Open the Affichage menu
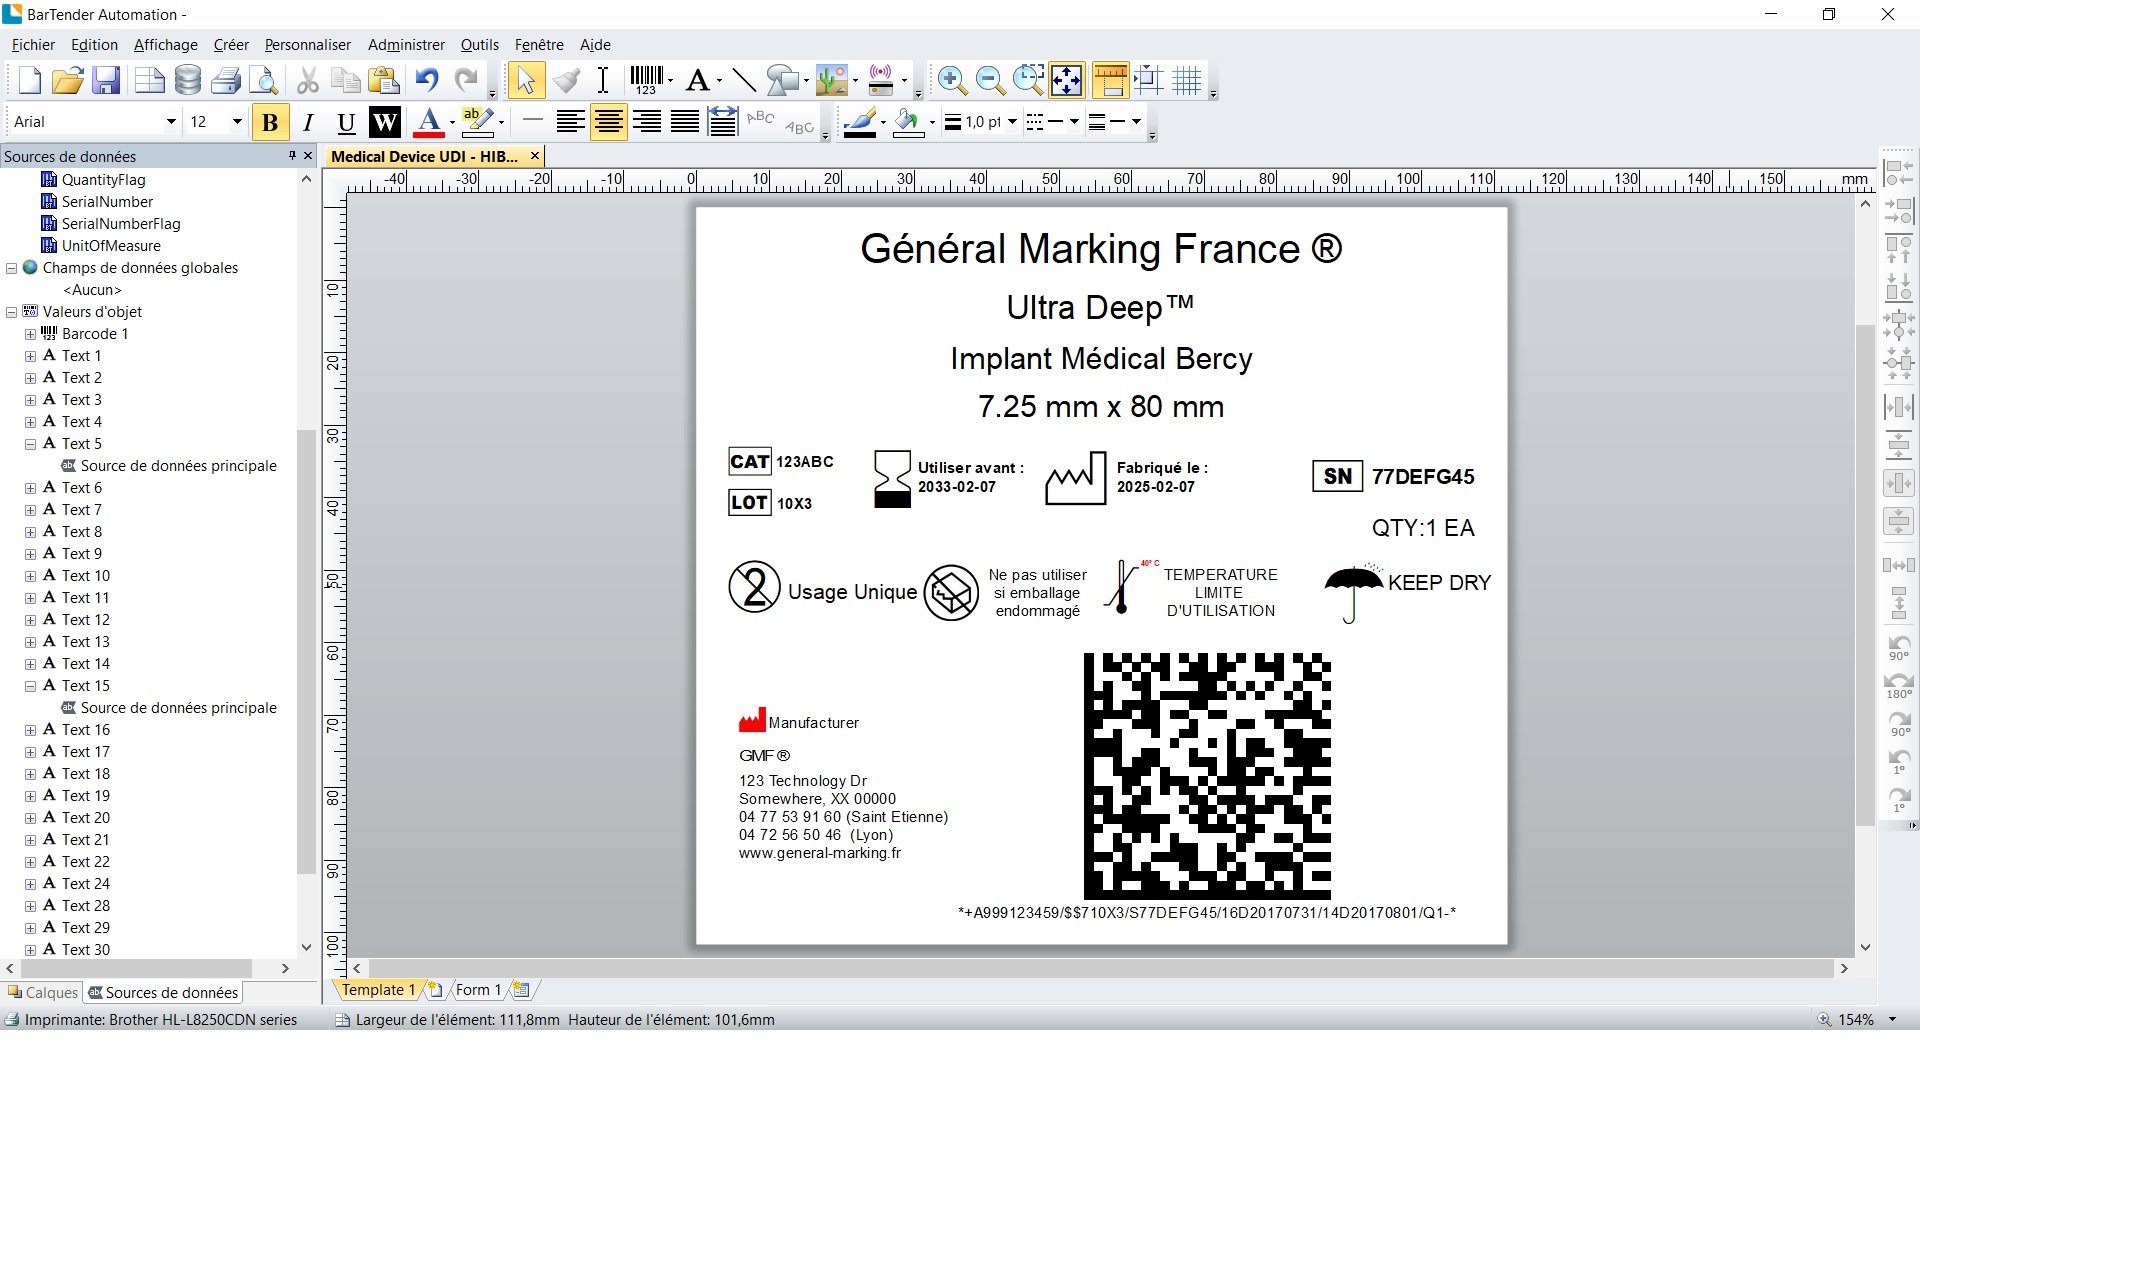The width and height of the screenshot is (2133, 1276). 166,45
